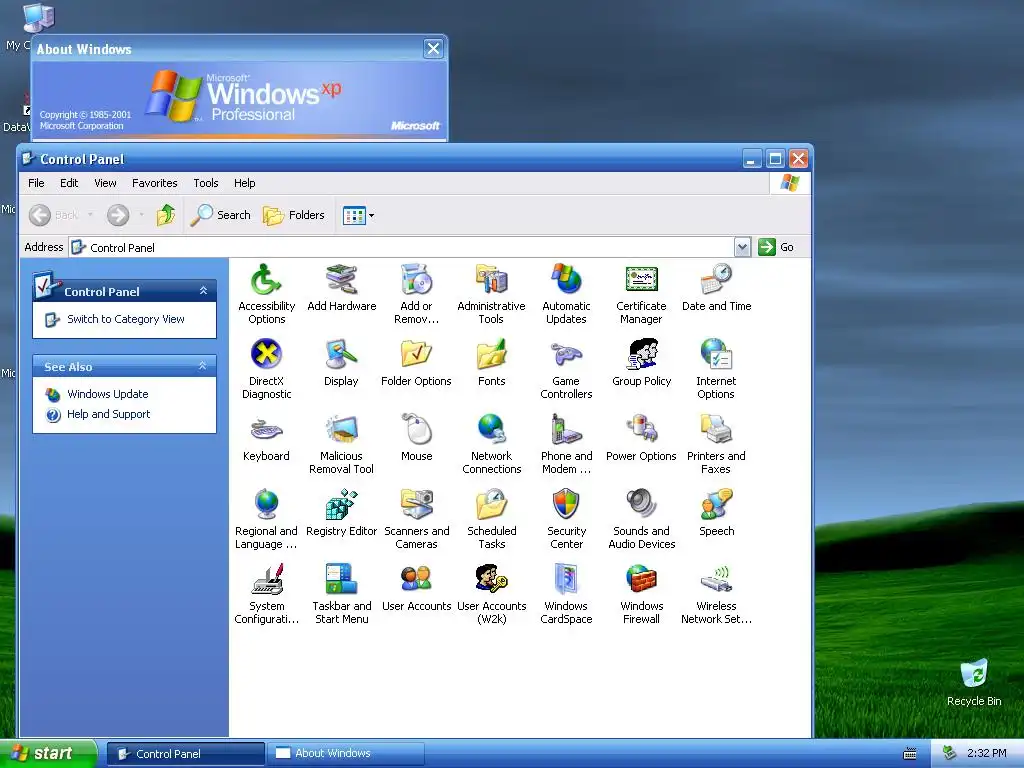The image size is (1024, 768).
Task: Select Automatic Updates icon
Action: coord(566,280)
